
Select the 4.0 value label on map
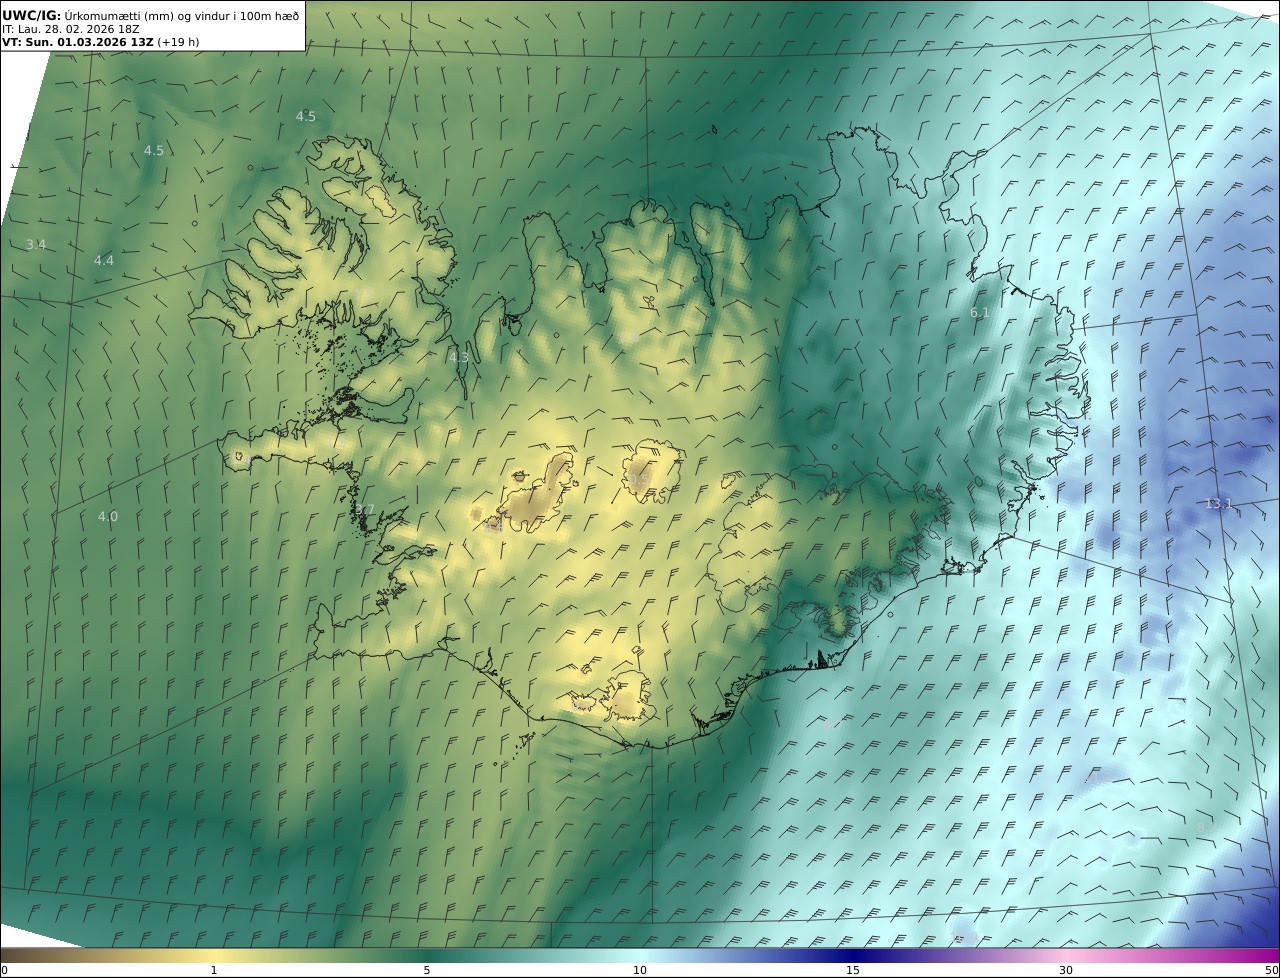click(107, 517)
